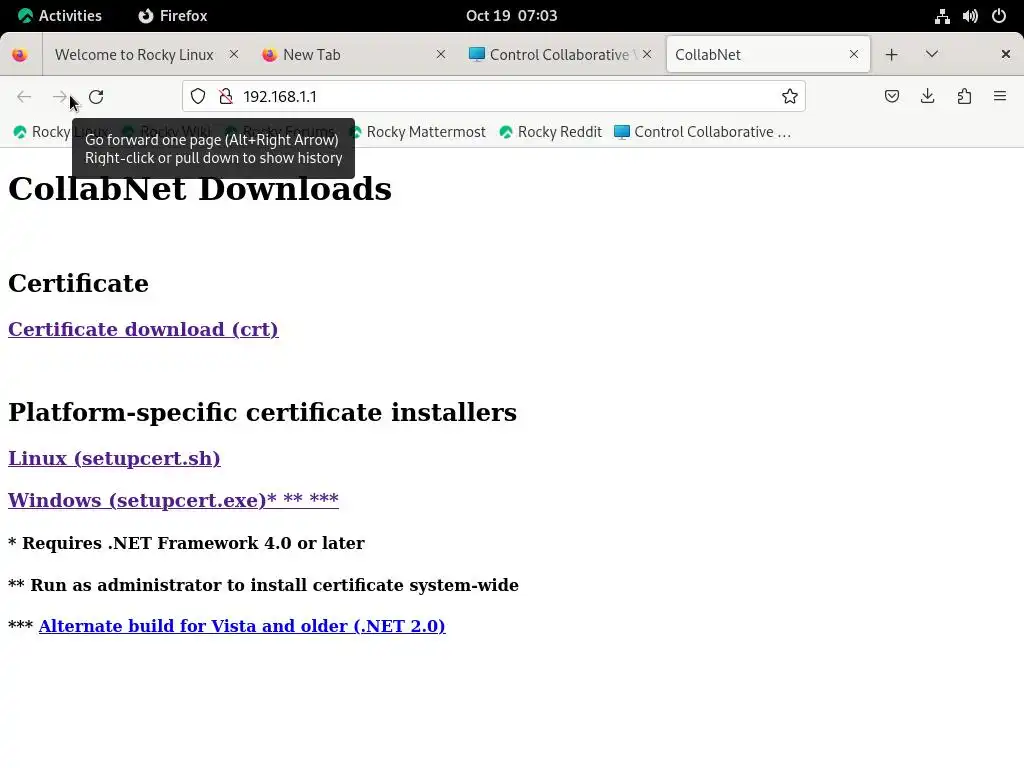This screenshot has width=1024, height=768.
Task: Open the clock showing Oct 19 07:03
Action: (511, 16)
